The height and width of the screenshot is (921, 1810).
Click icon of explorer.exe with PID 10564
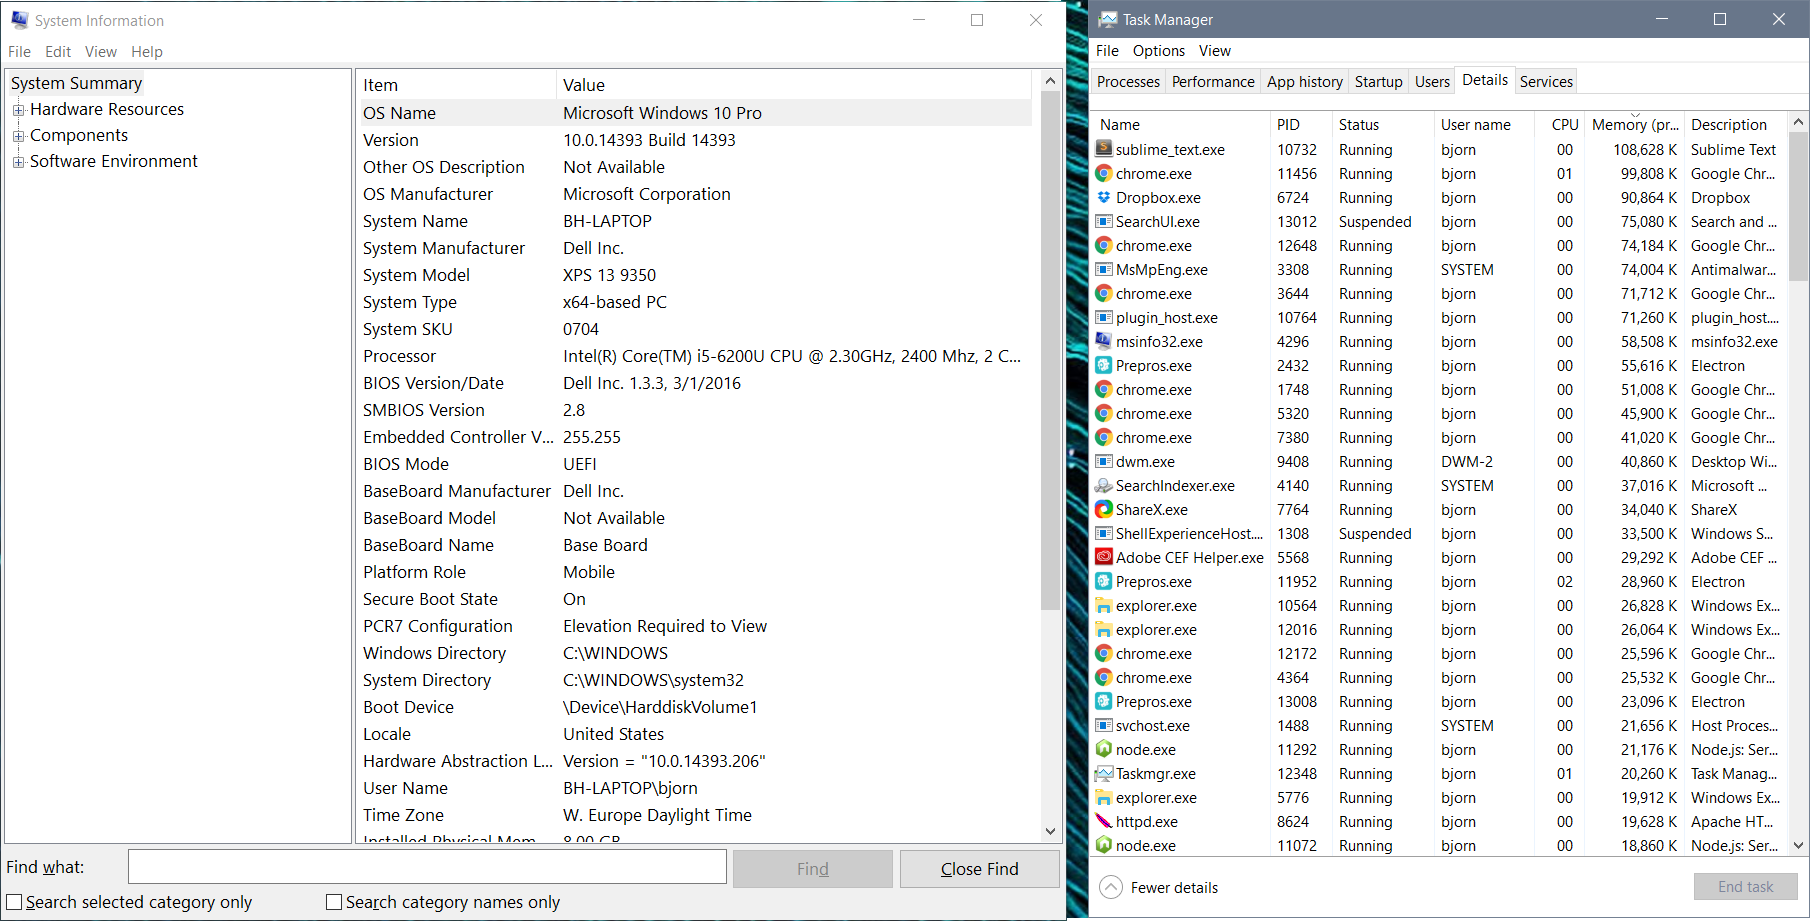(x=1103, y=605)
